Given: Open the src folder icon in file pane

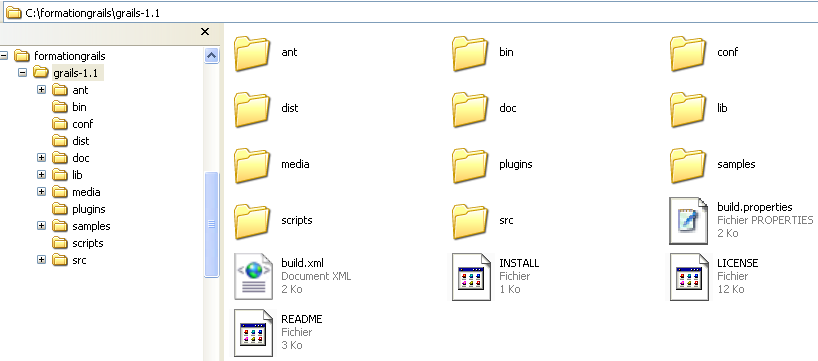Looking at the screenshot, I should pyautogui.click(x=470, y=221).
